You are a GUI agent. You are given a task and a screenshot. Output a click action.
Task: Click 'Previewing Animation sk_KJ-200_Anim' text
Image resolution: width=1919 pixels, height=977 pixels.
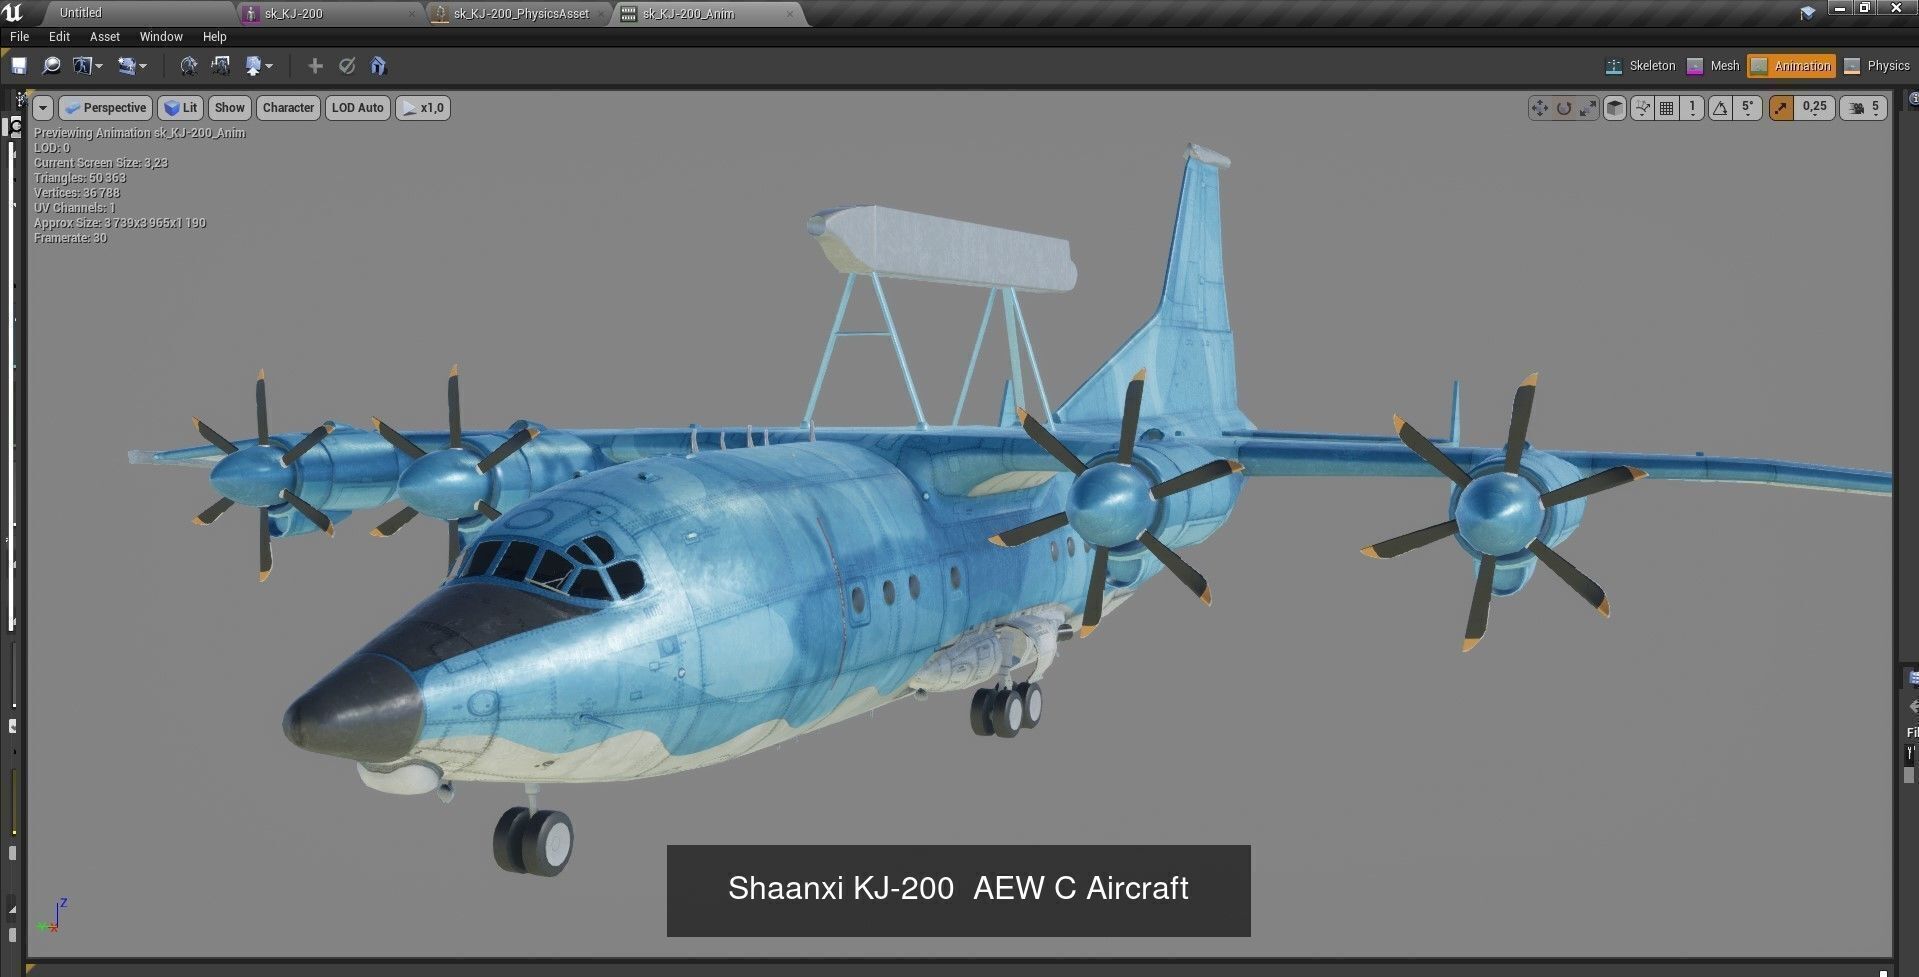pyautogui.click(x=139, y=133)
